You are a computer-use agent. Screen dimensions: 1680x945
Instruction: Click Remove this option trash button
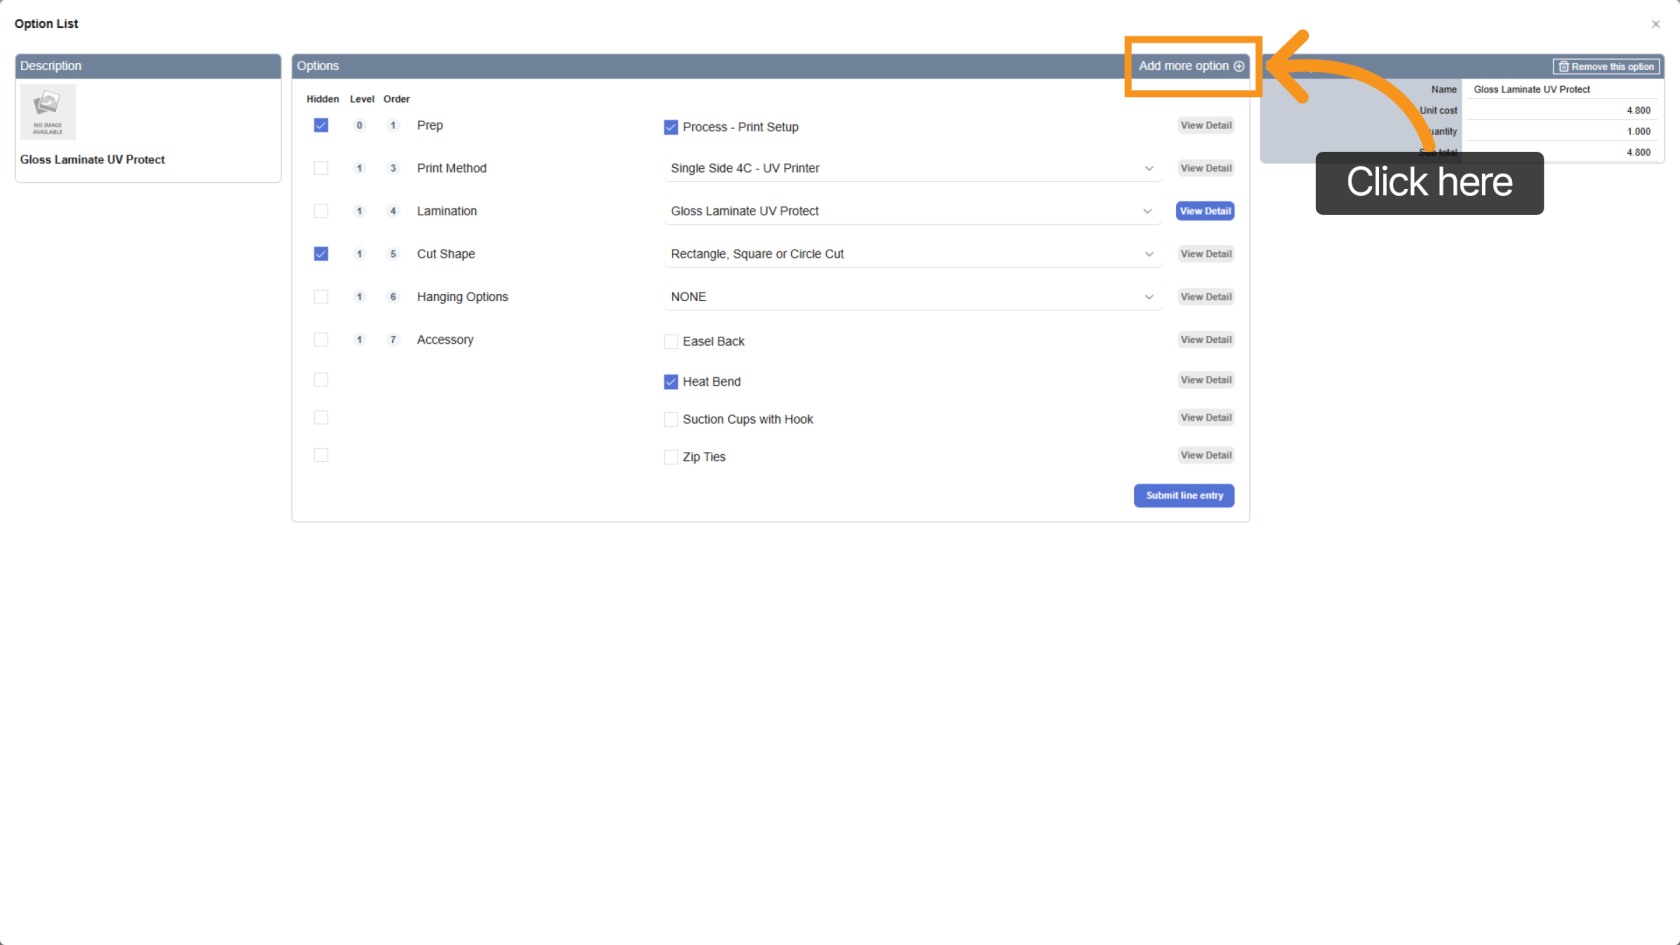[1606, 67]
